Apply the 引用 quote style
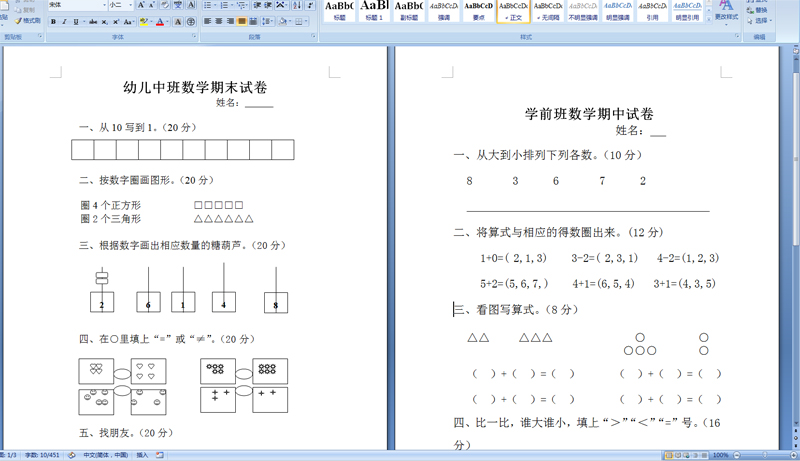The width and height of the screenshot is (800, 461). click(x=652, y=11)
